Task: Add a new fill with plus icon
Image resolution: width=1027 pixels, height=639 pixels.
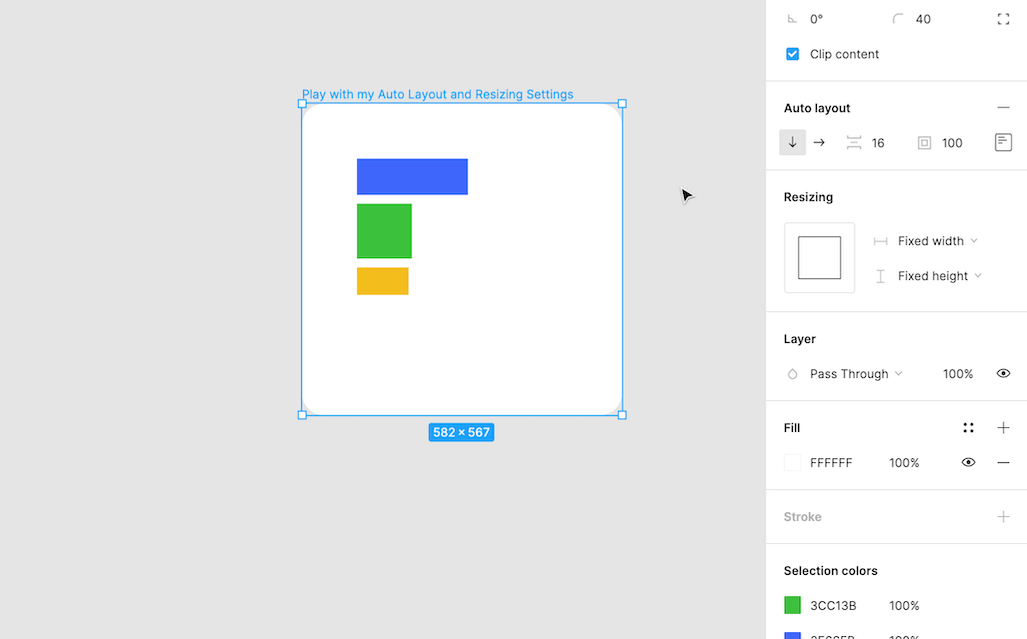Action: (1003, 428)
